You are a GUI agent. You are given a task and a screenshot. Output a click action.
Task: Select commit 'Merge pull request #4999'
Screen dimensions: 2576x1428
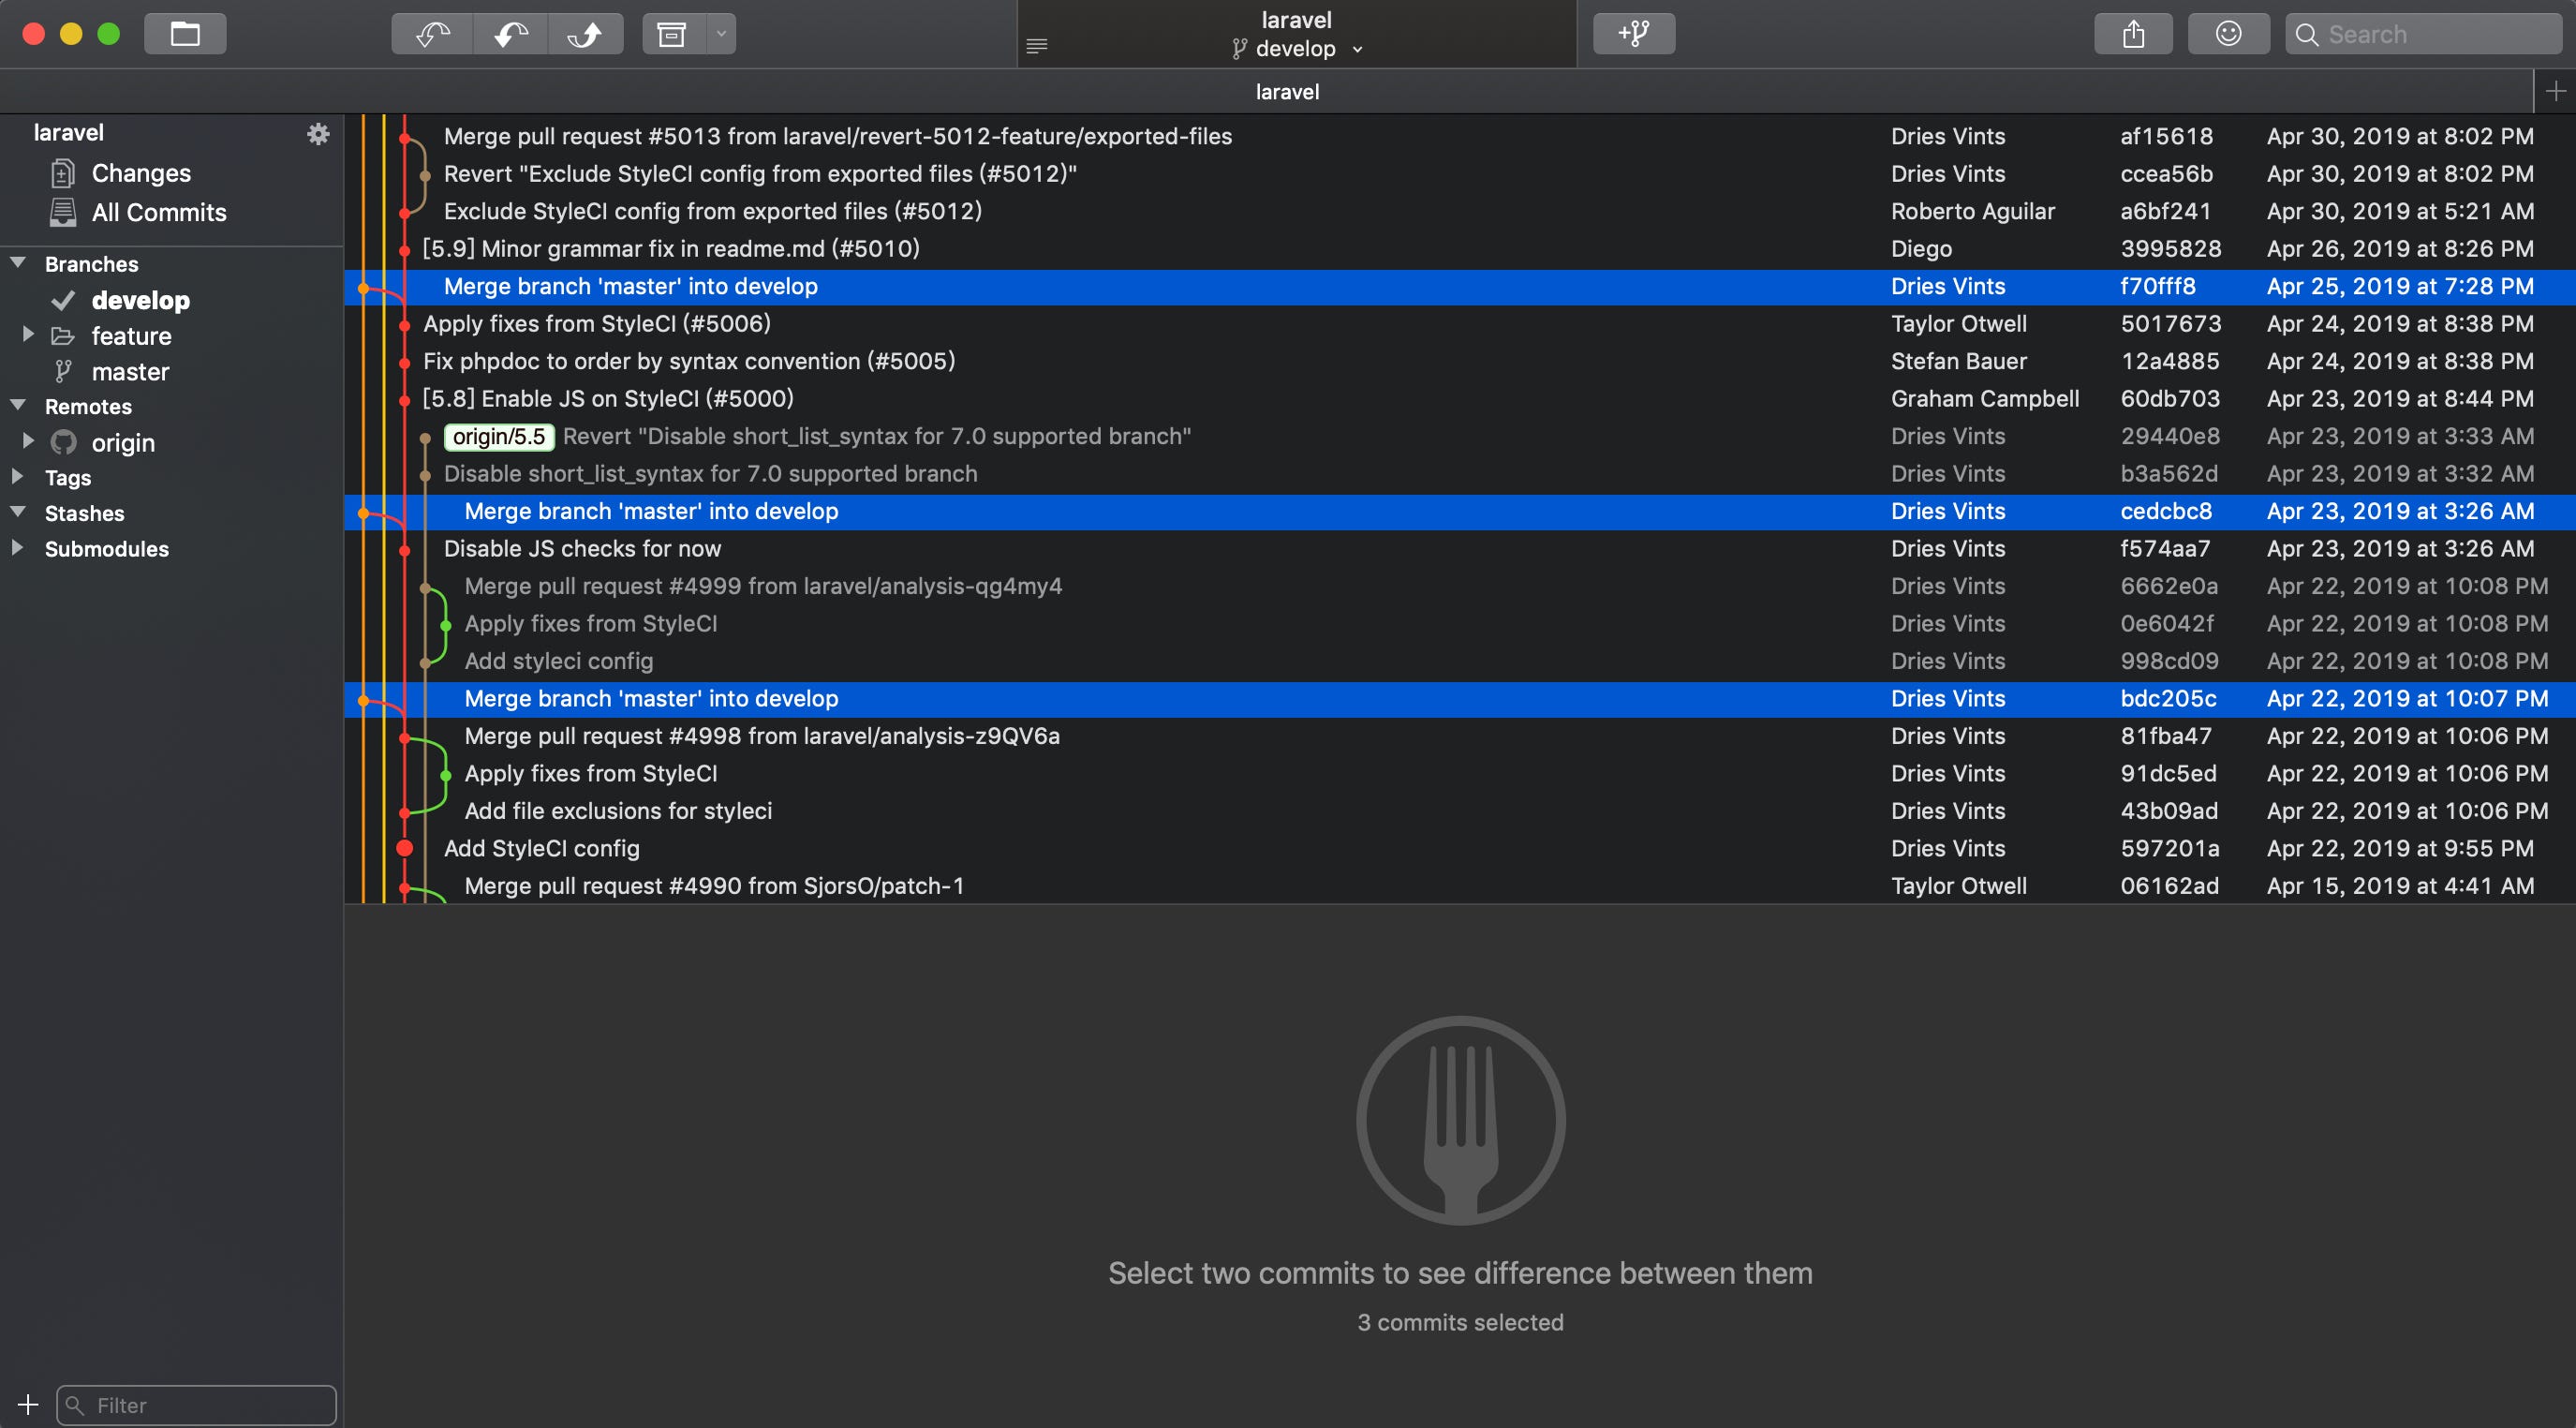pyautogui.click(x=1460, y=586)
